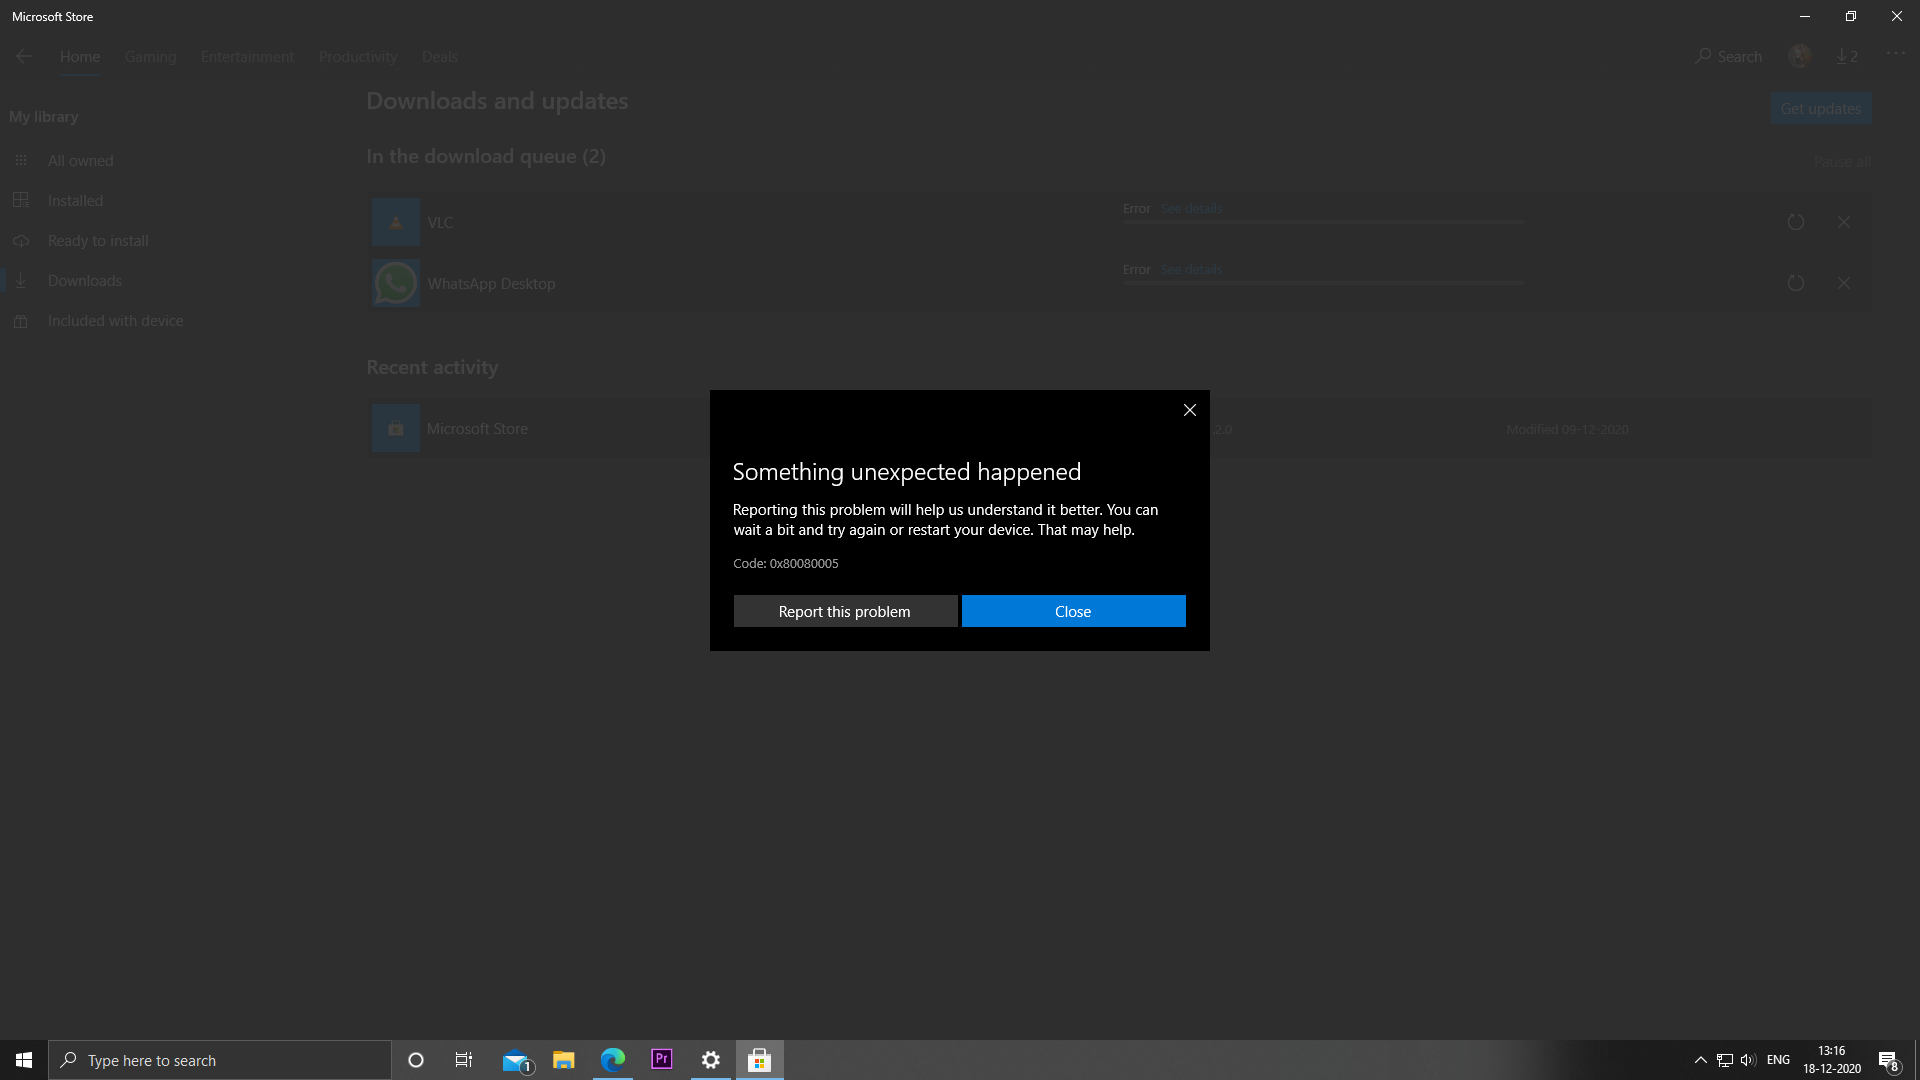Cancel the WhatsApp Desktop download

click(1844, 283)
